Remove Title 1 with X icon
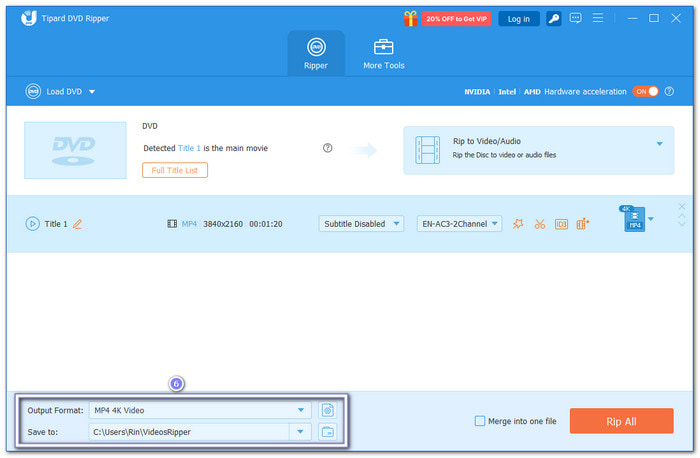 click(682, 206)
